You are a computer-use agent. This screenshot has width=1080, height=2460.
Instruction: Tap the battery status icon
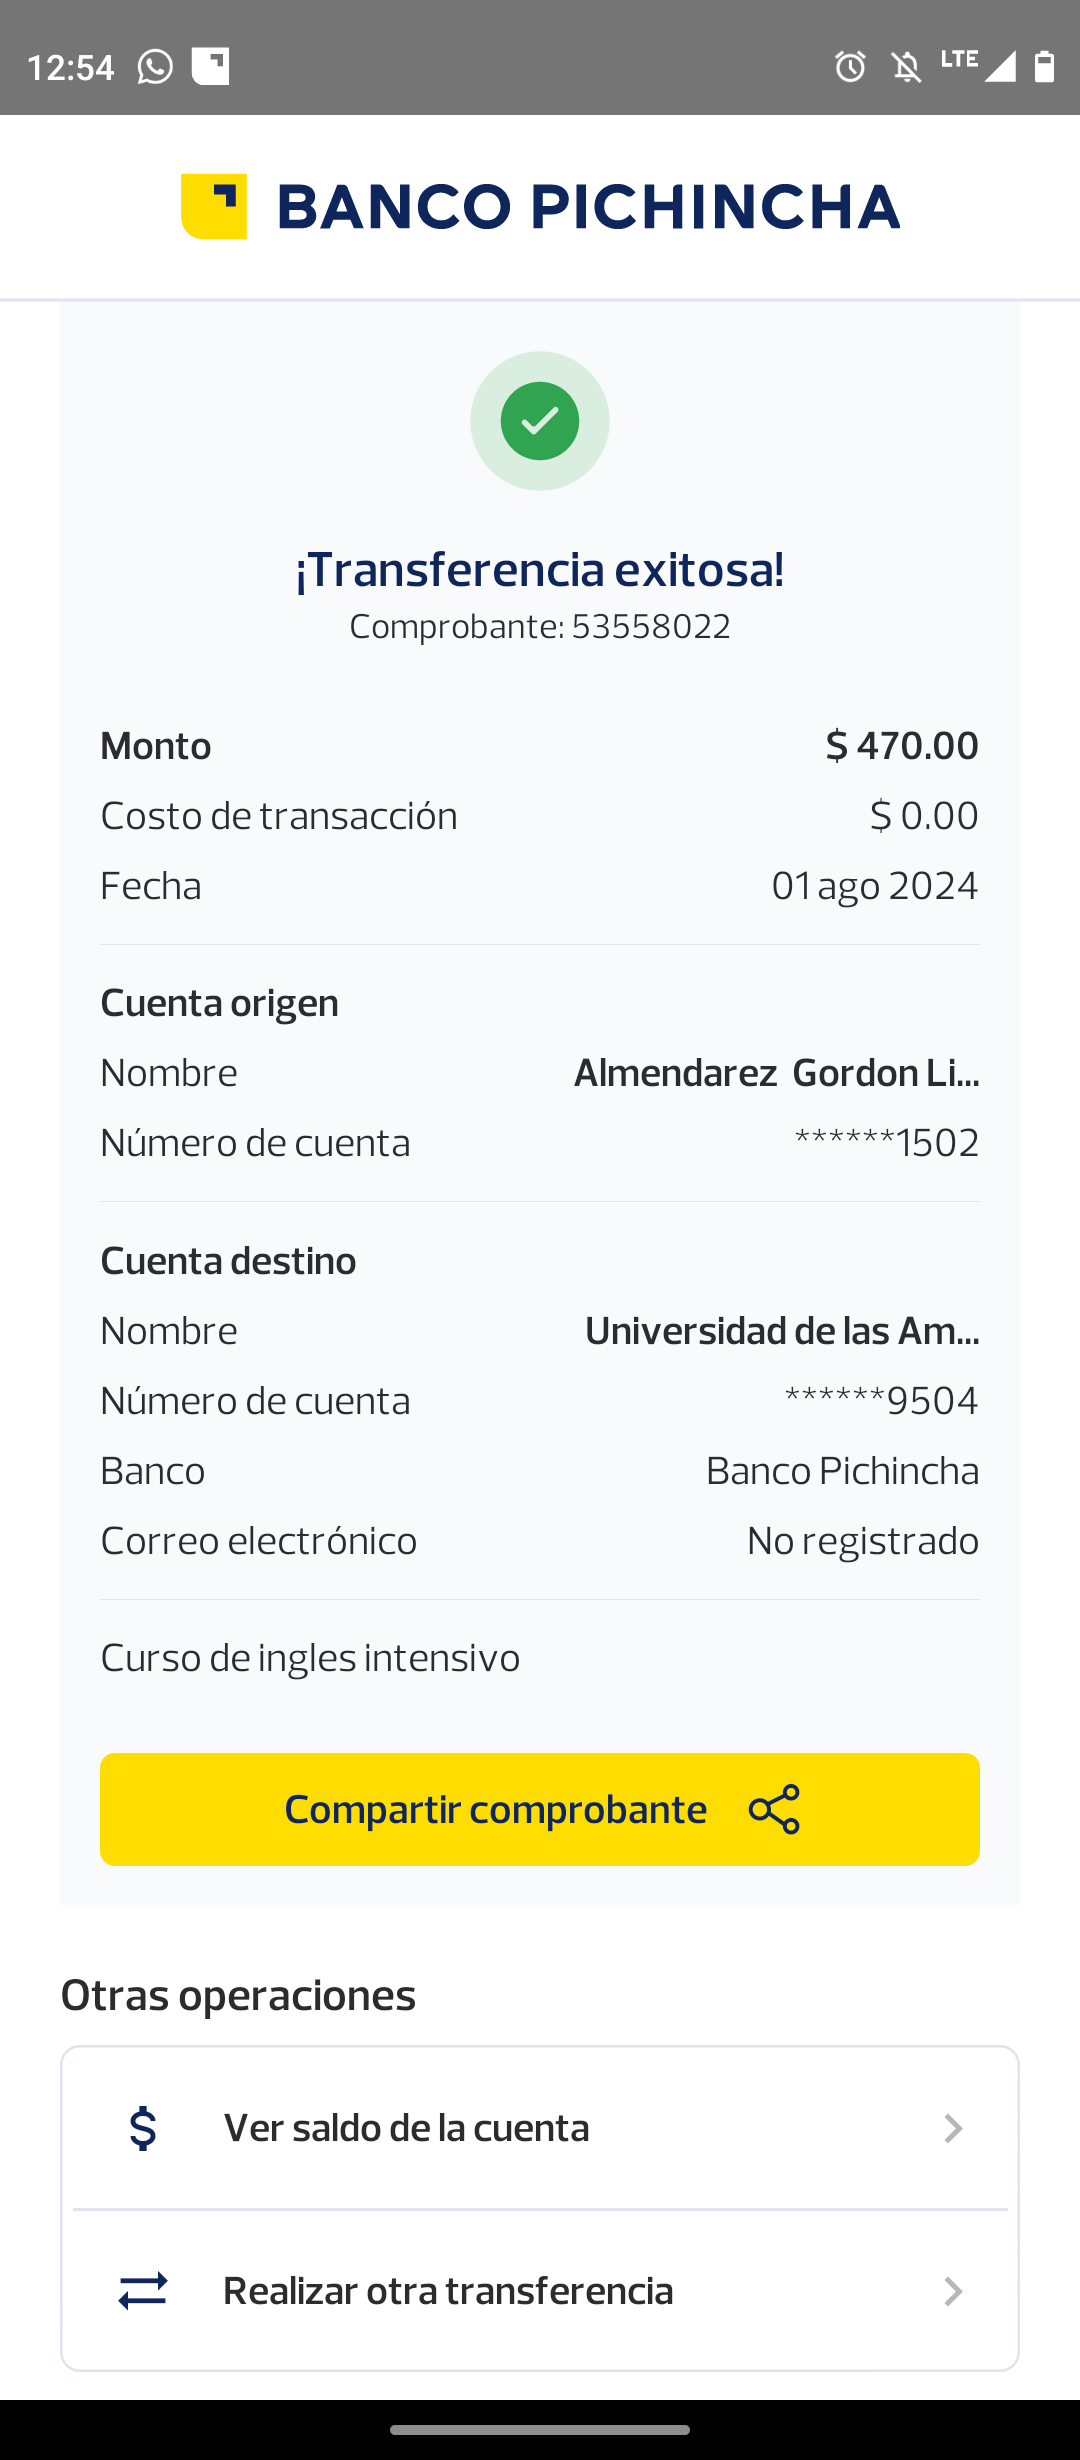point(1044,67)
